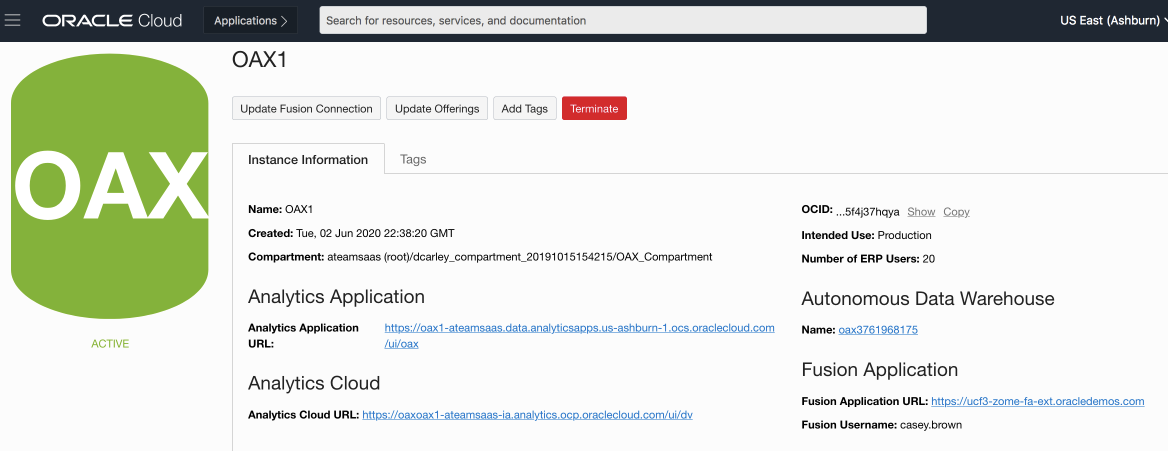Click the Oracle Cloud logo

click(113, 20)
